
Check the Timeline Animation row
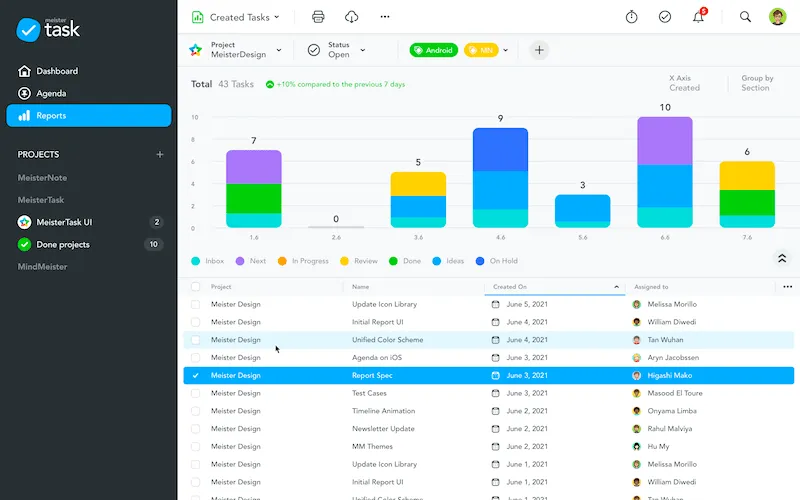pyautogui.click(x=195, y=411)
